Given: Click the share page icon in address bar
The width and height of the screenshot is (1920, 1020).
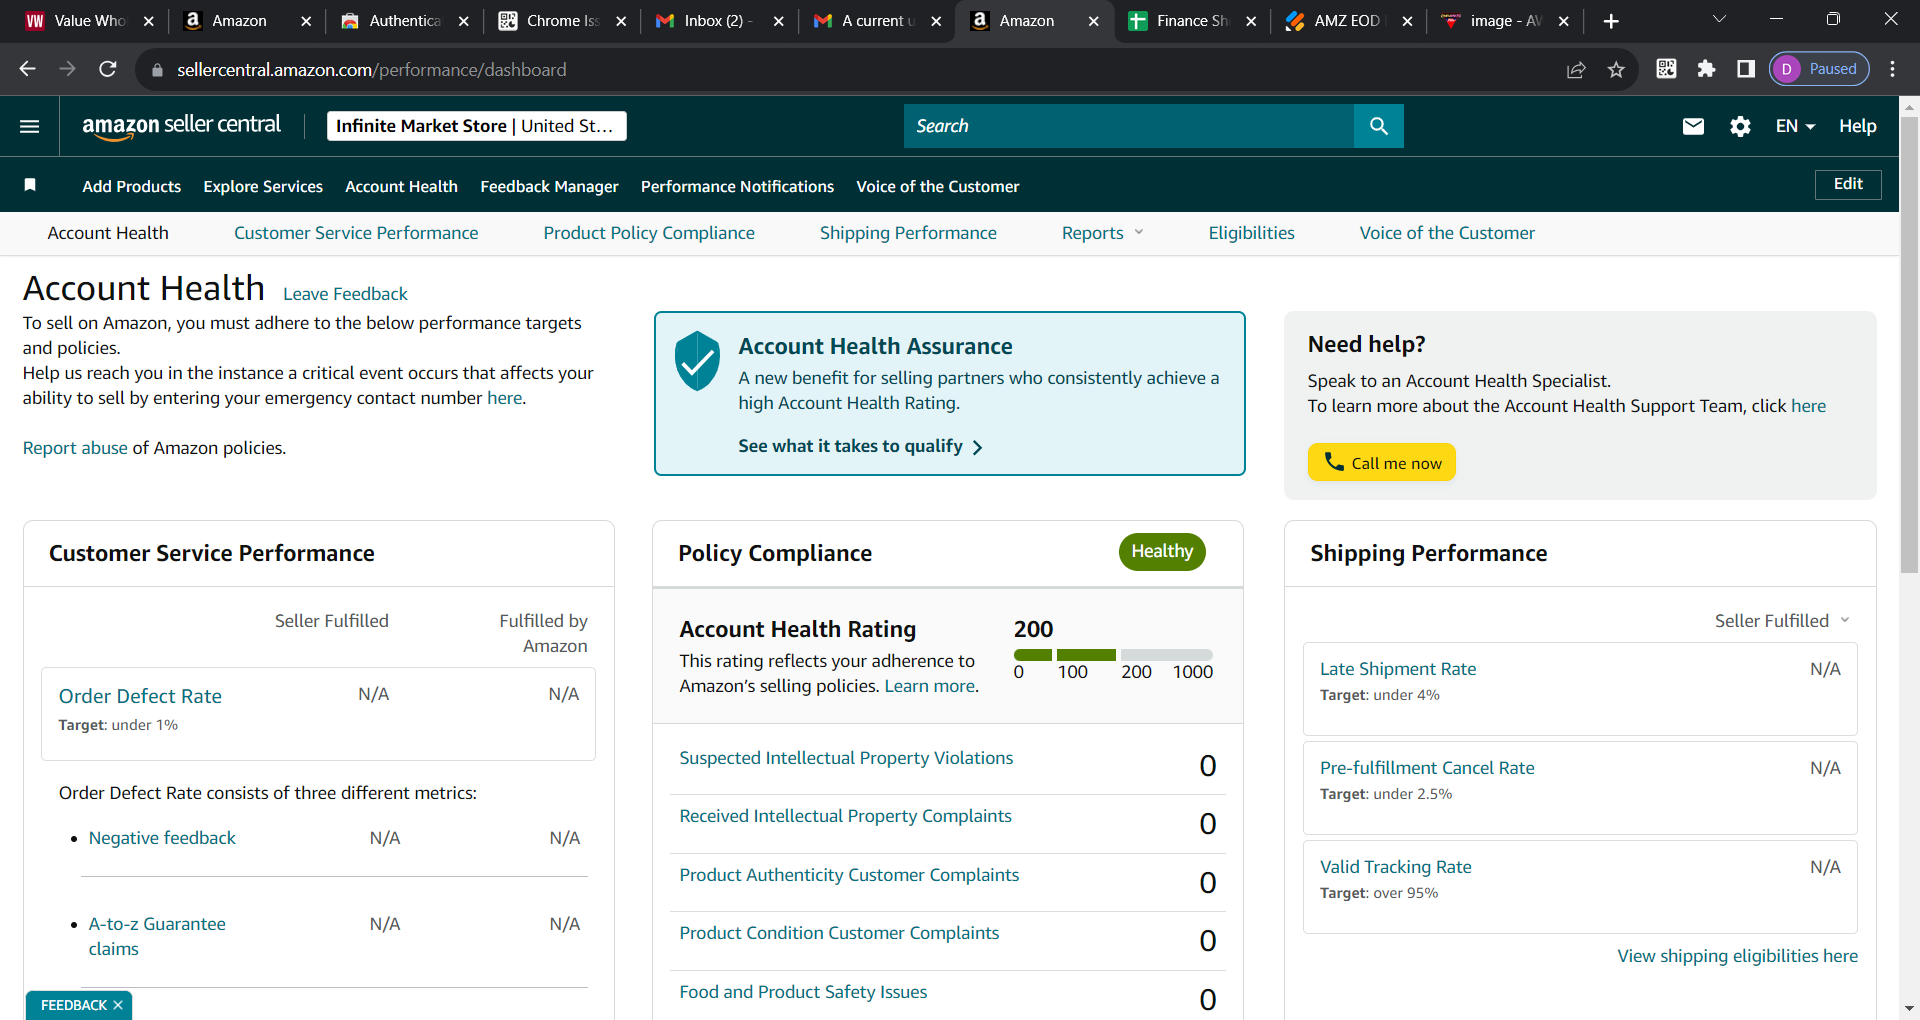Looking at the screenshot, I should [x=1576, y=69].
